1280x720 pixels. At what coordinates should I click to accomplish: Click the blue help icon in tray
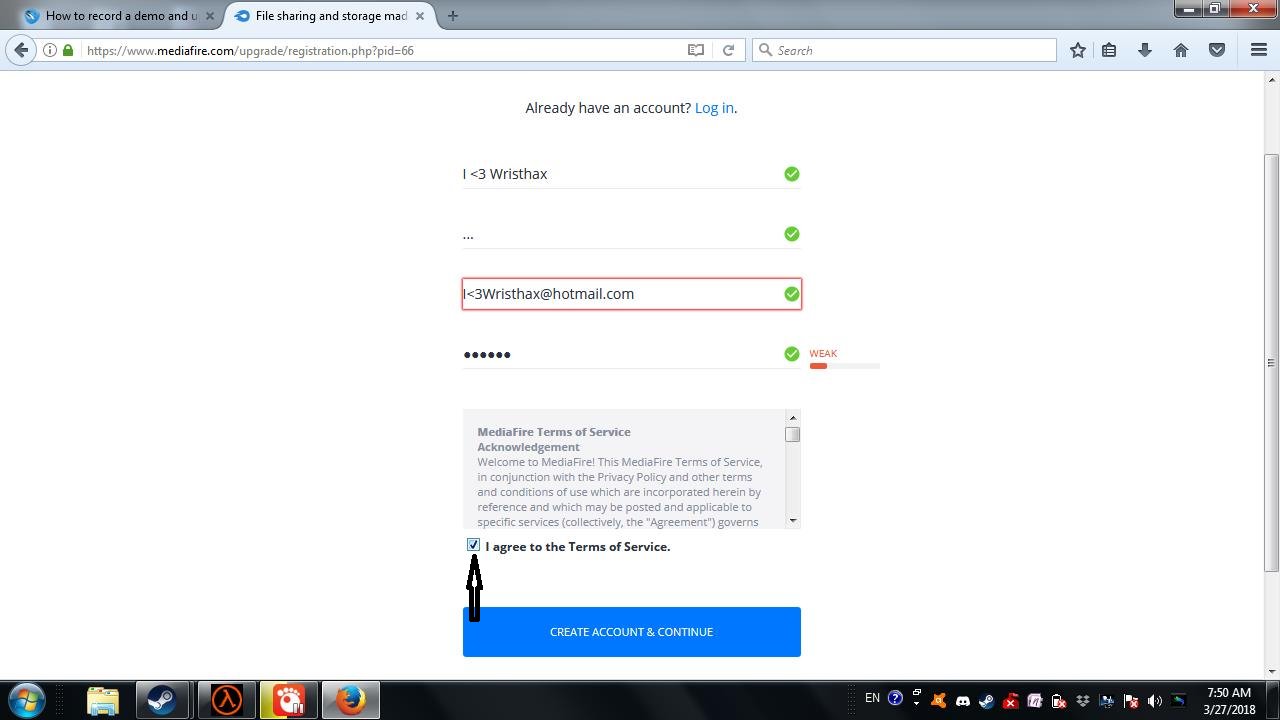pyautogui.click(x=895, y=698)
